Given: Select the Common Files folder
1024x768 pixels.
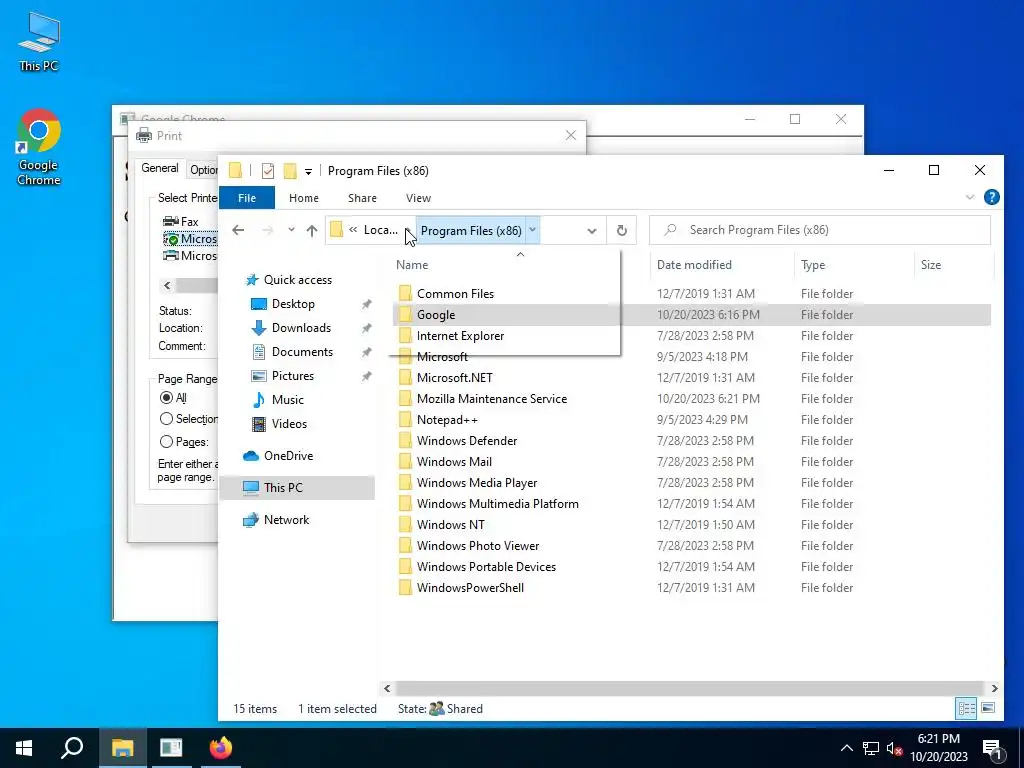Looking at the screenshot, I should tap(455, 294).
